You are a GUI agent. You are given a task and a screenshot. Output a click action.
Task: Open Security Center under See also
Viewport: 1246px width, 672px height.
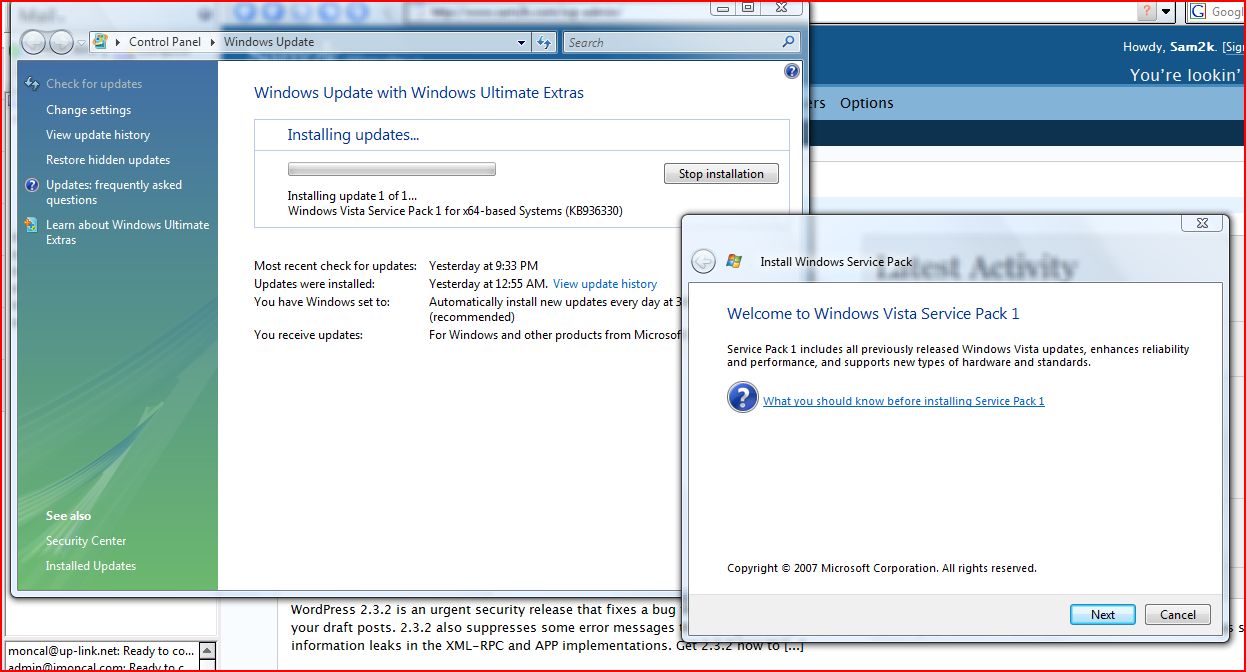[x=86, y=541]
